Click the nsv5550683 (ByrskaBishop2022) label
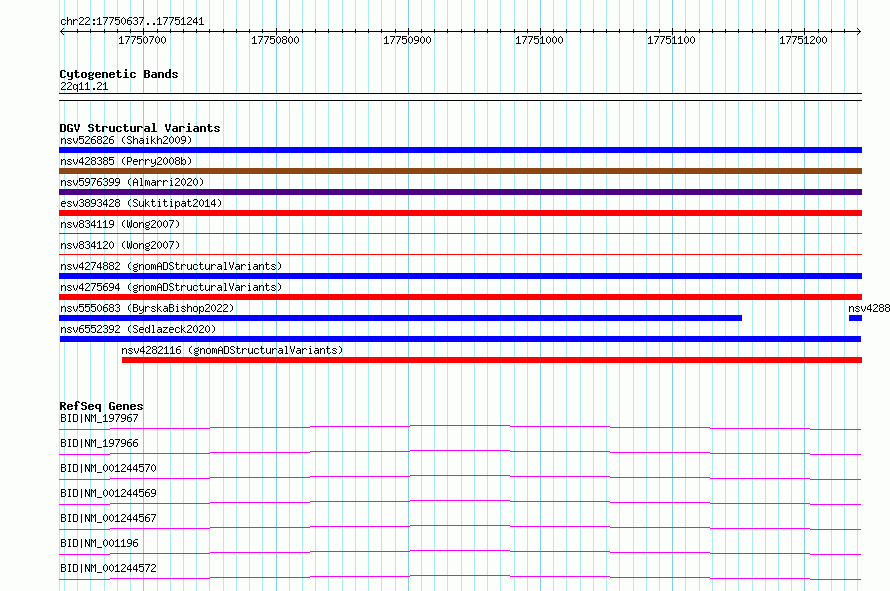This screenshot has width=890, height=591. click(147, 308)
